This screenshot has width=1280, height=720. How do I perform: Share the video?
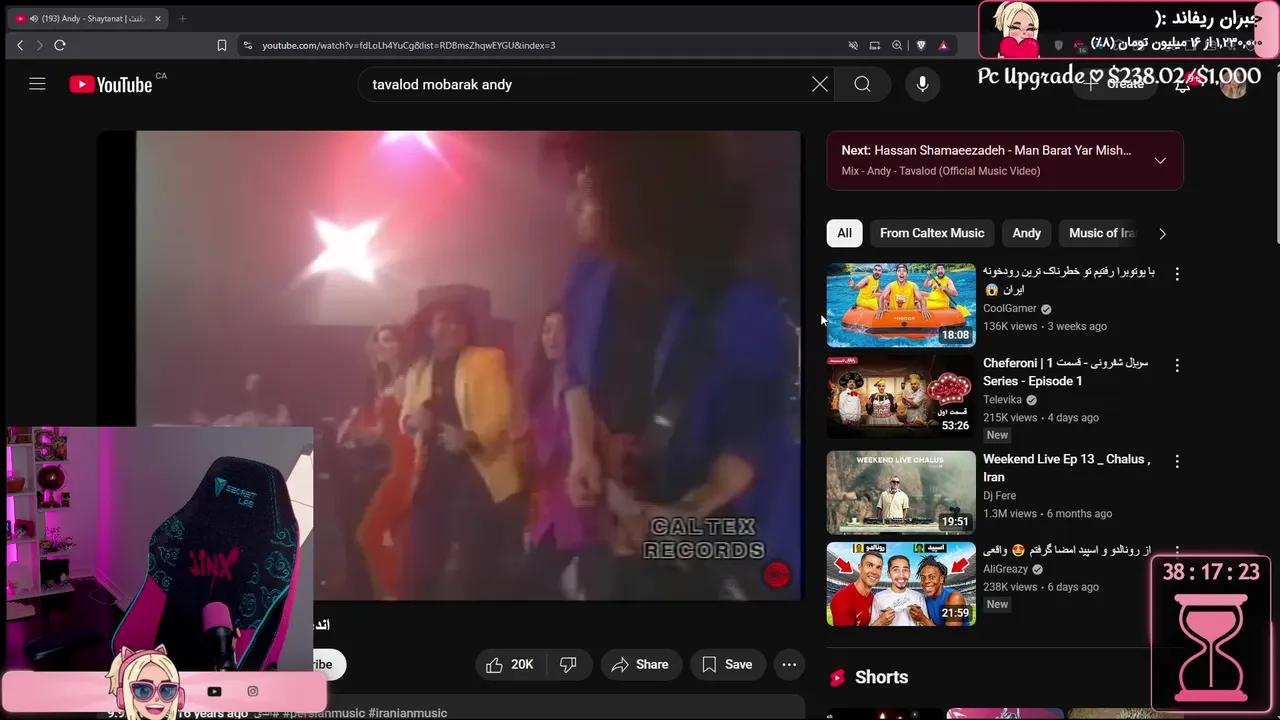[640, 664]
